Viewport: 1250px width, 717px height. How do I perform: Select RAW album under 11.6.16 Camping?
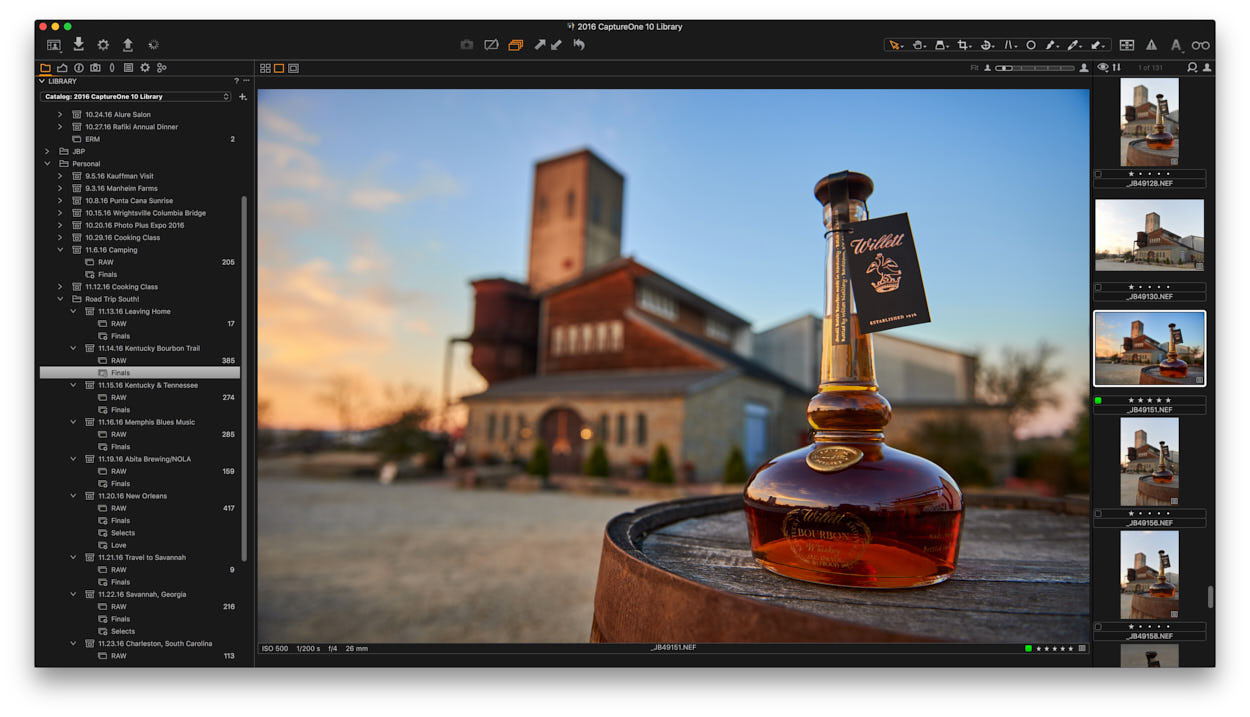tap(105, 262)
